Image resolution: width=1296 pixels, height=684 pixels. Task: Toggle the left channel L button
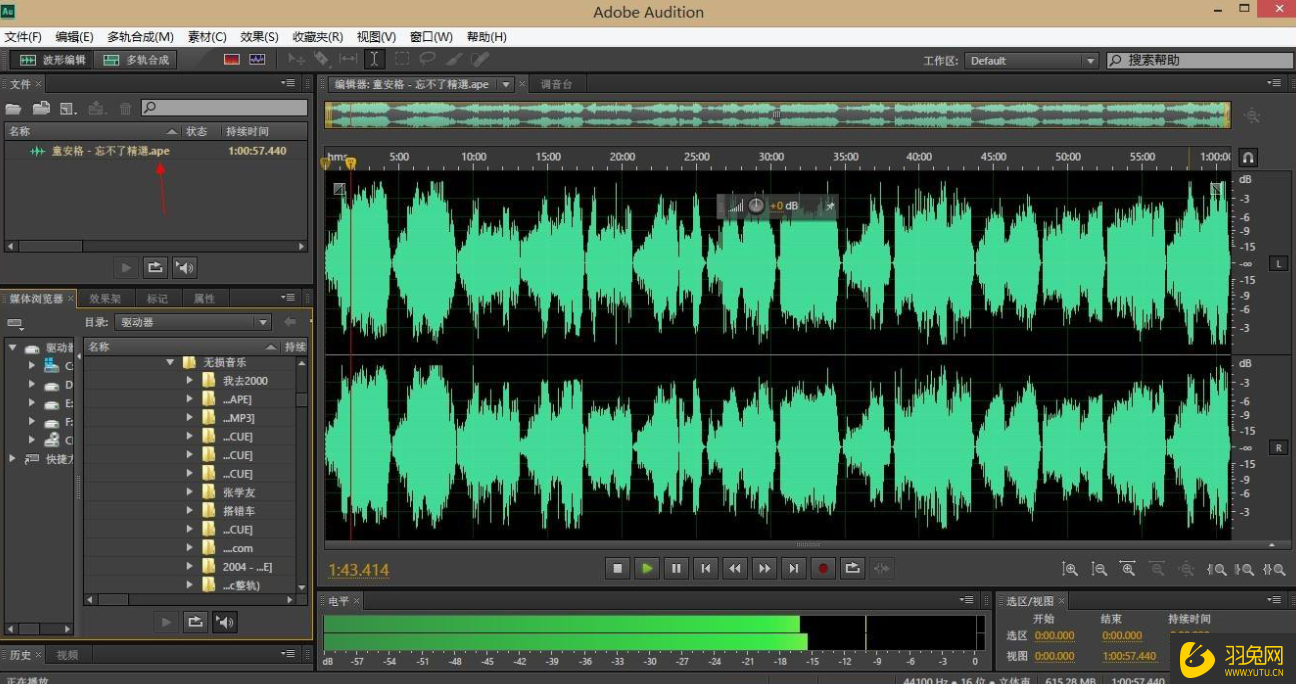click(x=1278, y=263)
